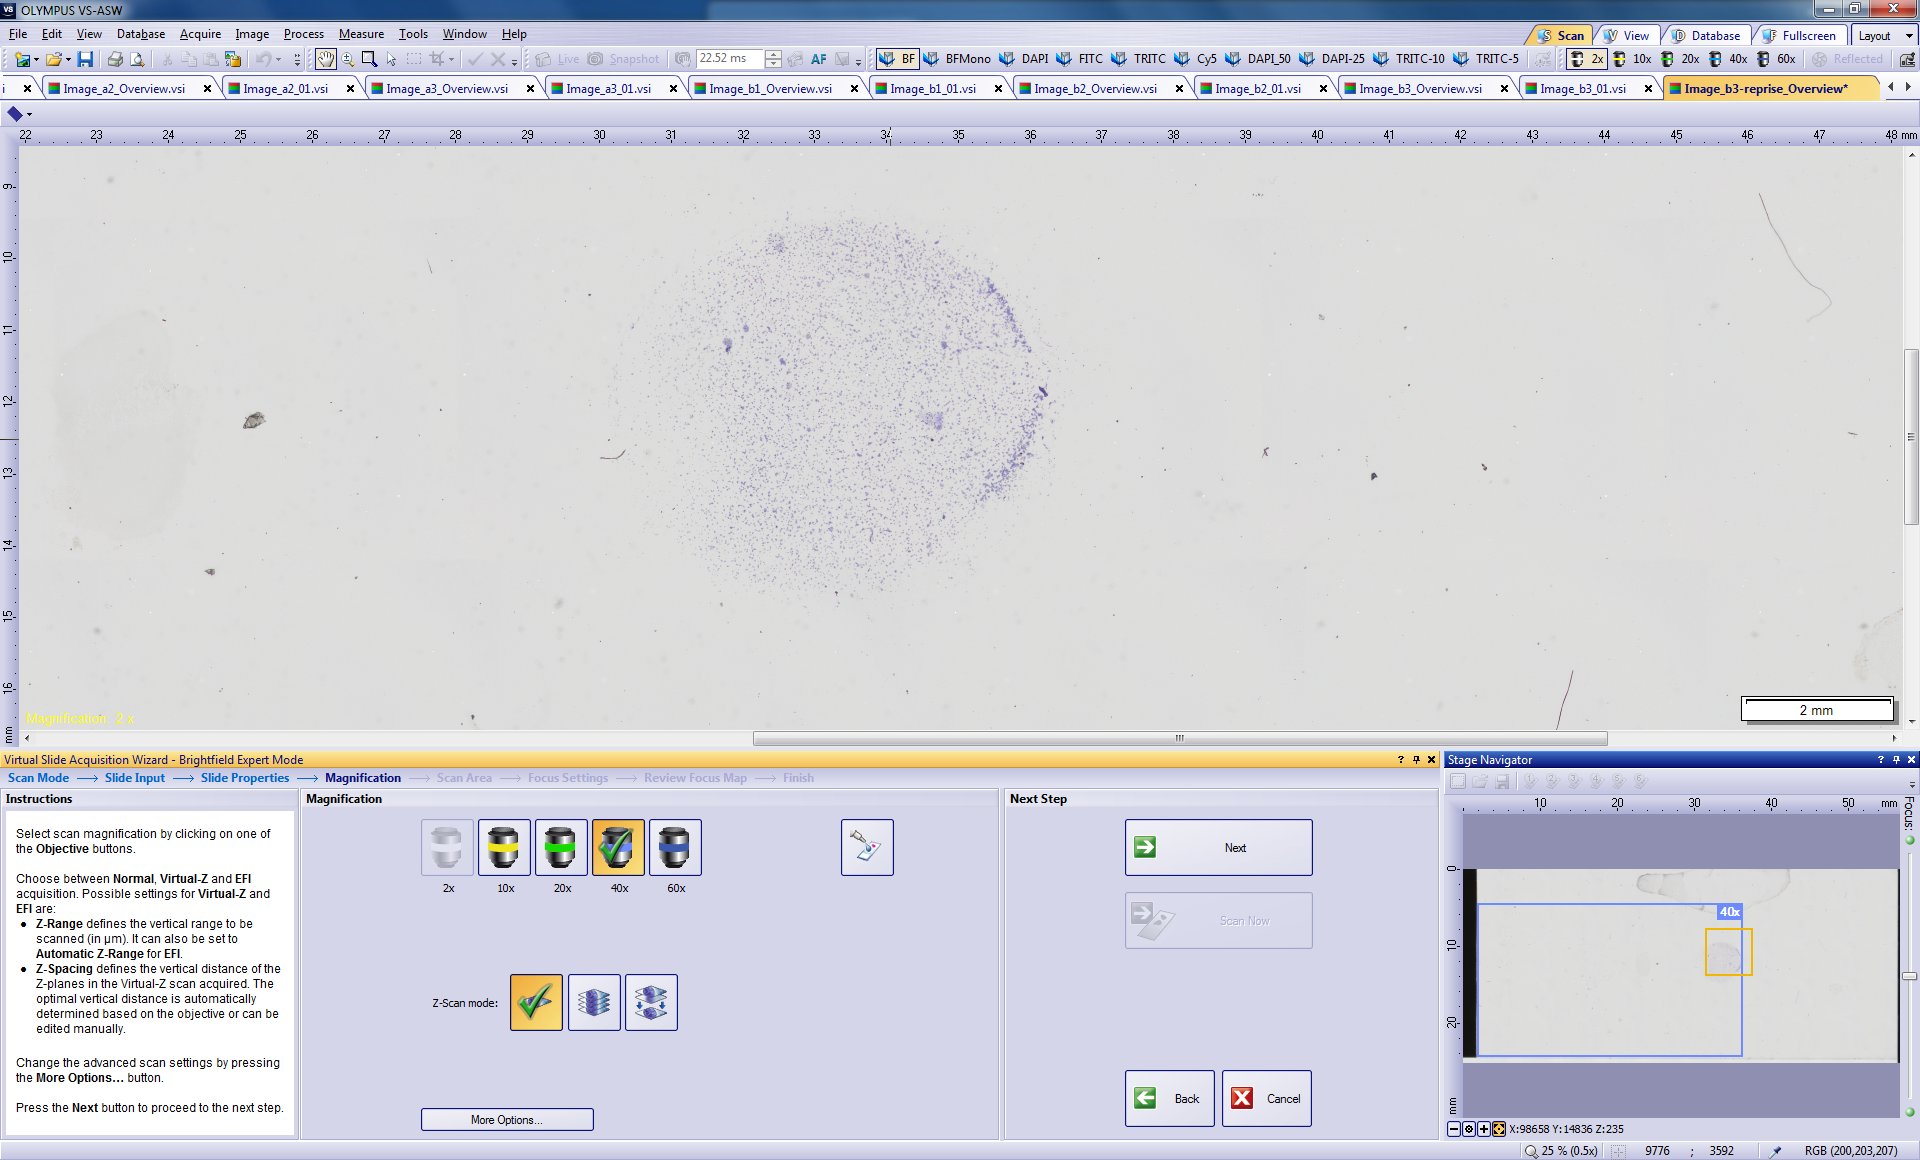Select the zoom rectangle tool
The image size is (1920, 1160).
coord(369,59)
